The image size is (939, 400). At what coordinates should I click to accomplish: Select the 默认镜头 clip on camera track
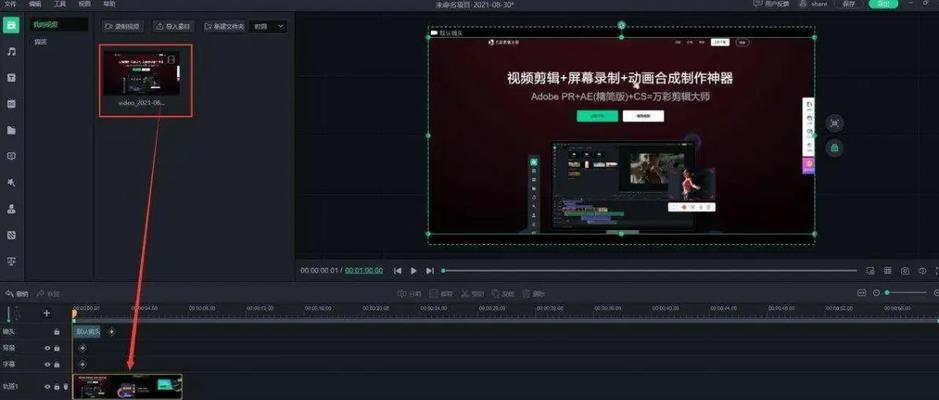point(87,331)
